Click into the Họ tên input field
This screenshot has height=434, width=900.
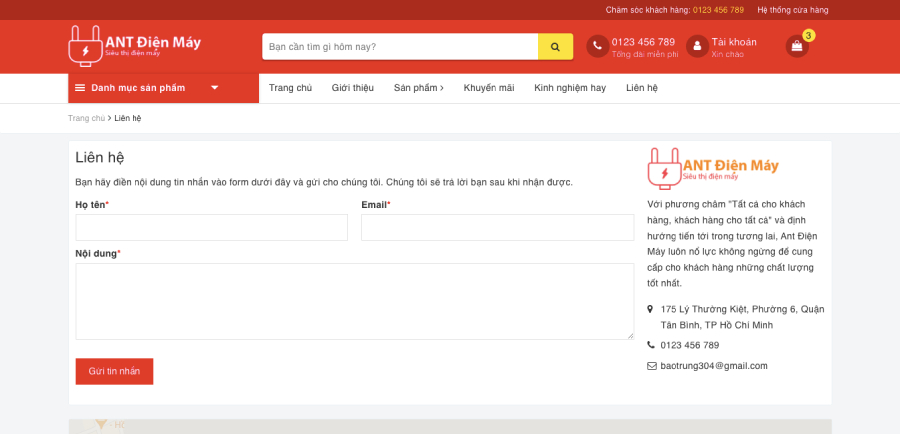tap(212, 227)
